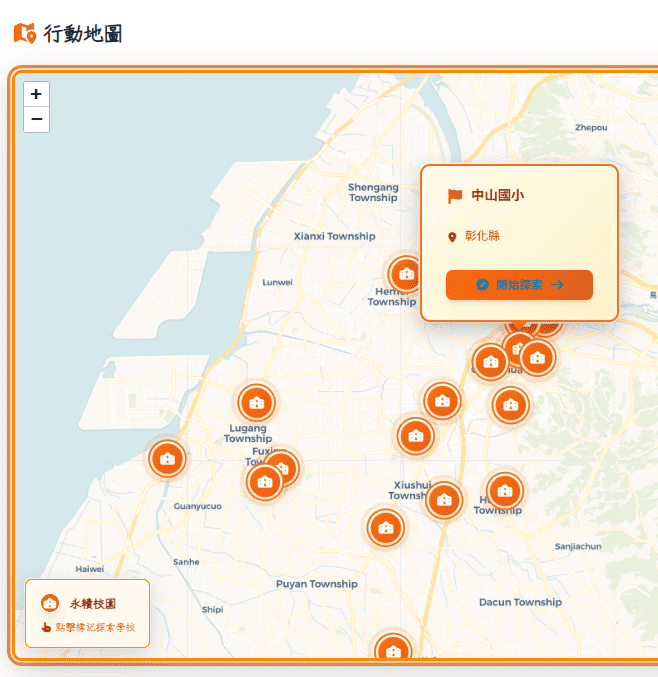Viewport: 658px width, 677px height.
Task: Click the 行動地圖 heading text
Action: pyautogui.click(x=83, y=34)
